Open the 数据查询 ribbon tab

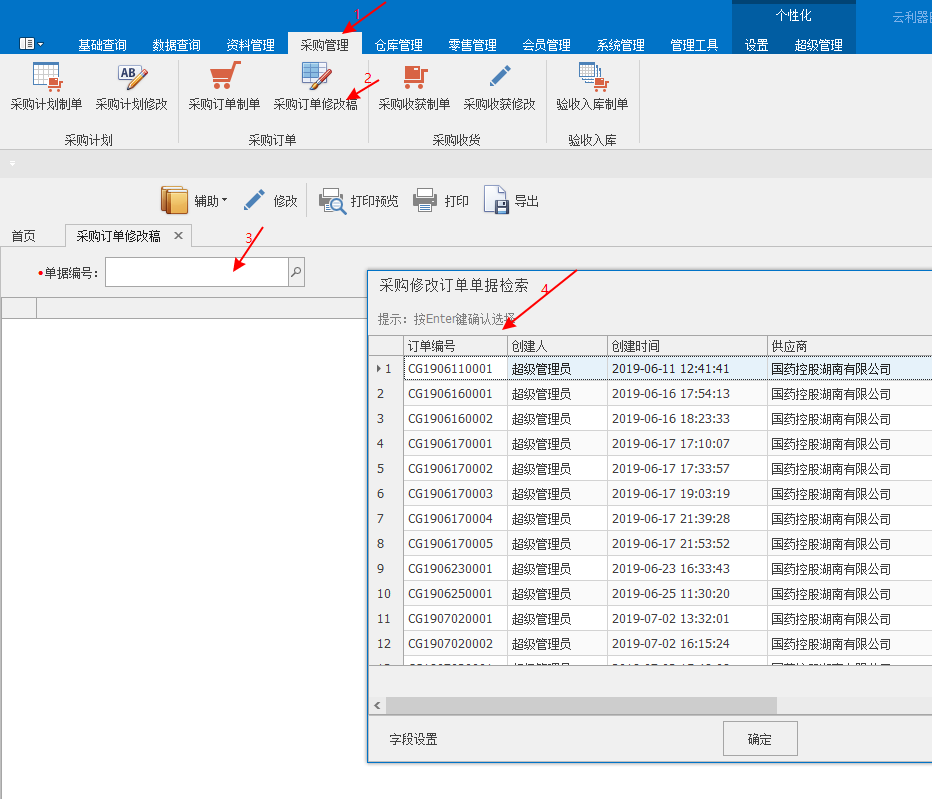[x=176, y=45]
